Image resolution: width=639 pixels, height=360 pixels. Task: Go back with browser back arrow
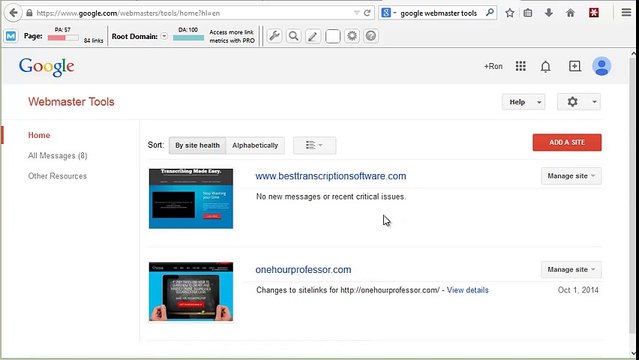tap(13, 13)
